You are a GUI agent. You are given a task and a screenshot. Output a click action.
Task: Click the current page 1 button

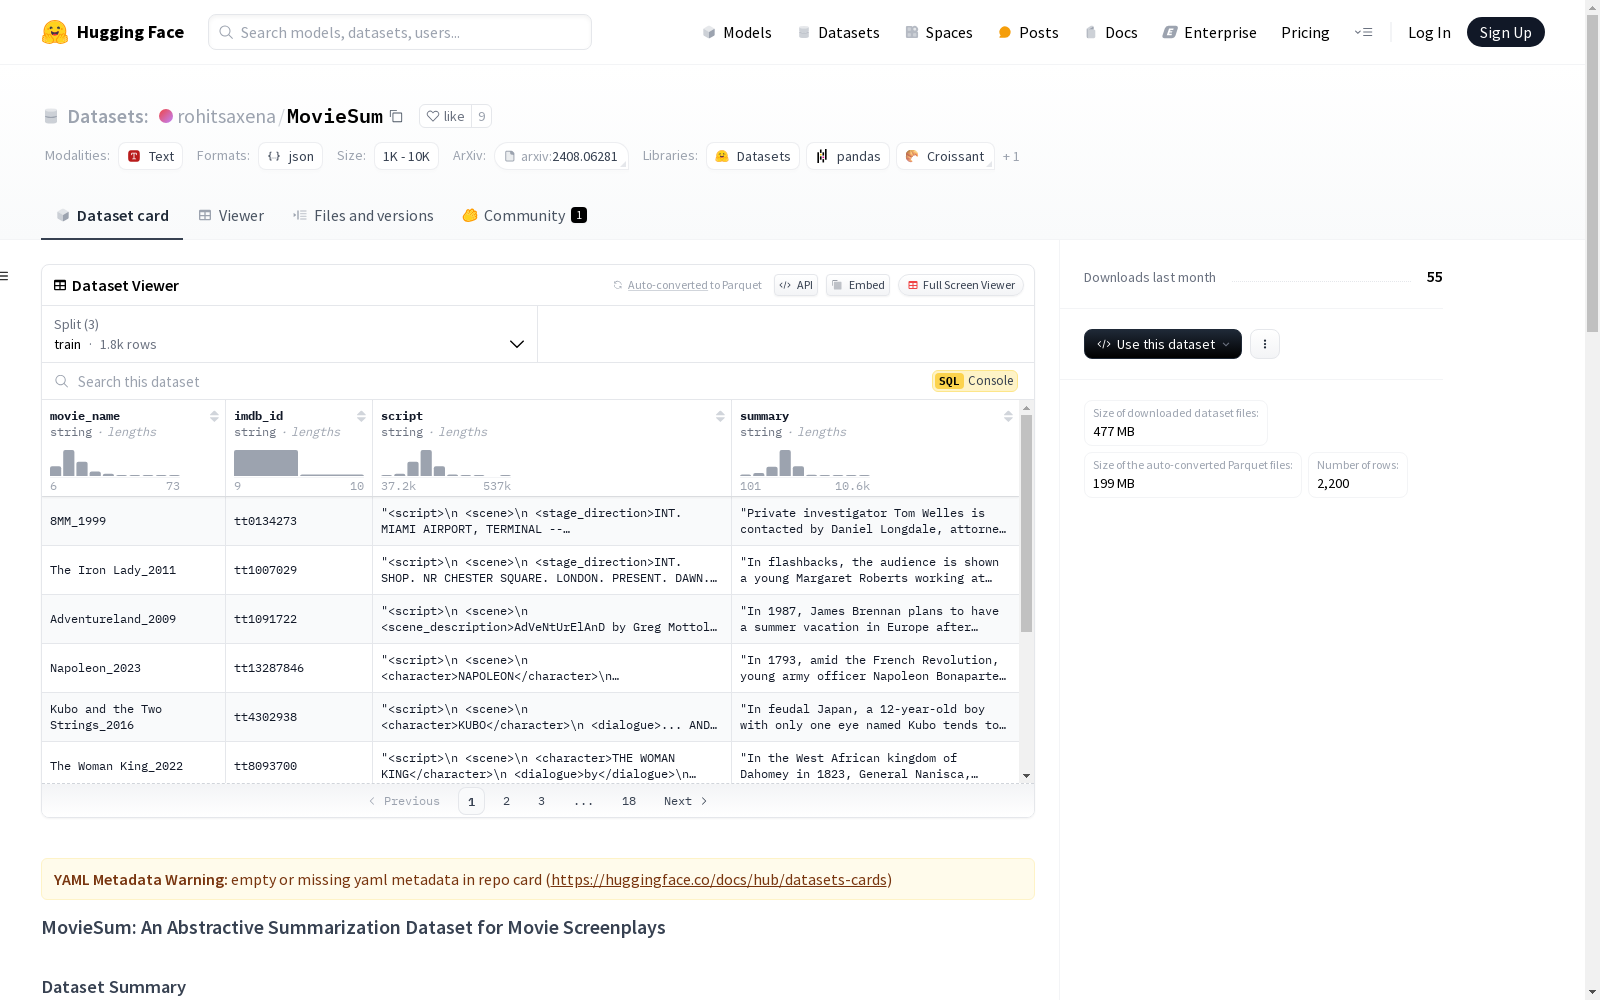(472, 801)
